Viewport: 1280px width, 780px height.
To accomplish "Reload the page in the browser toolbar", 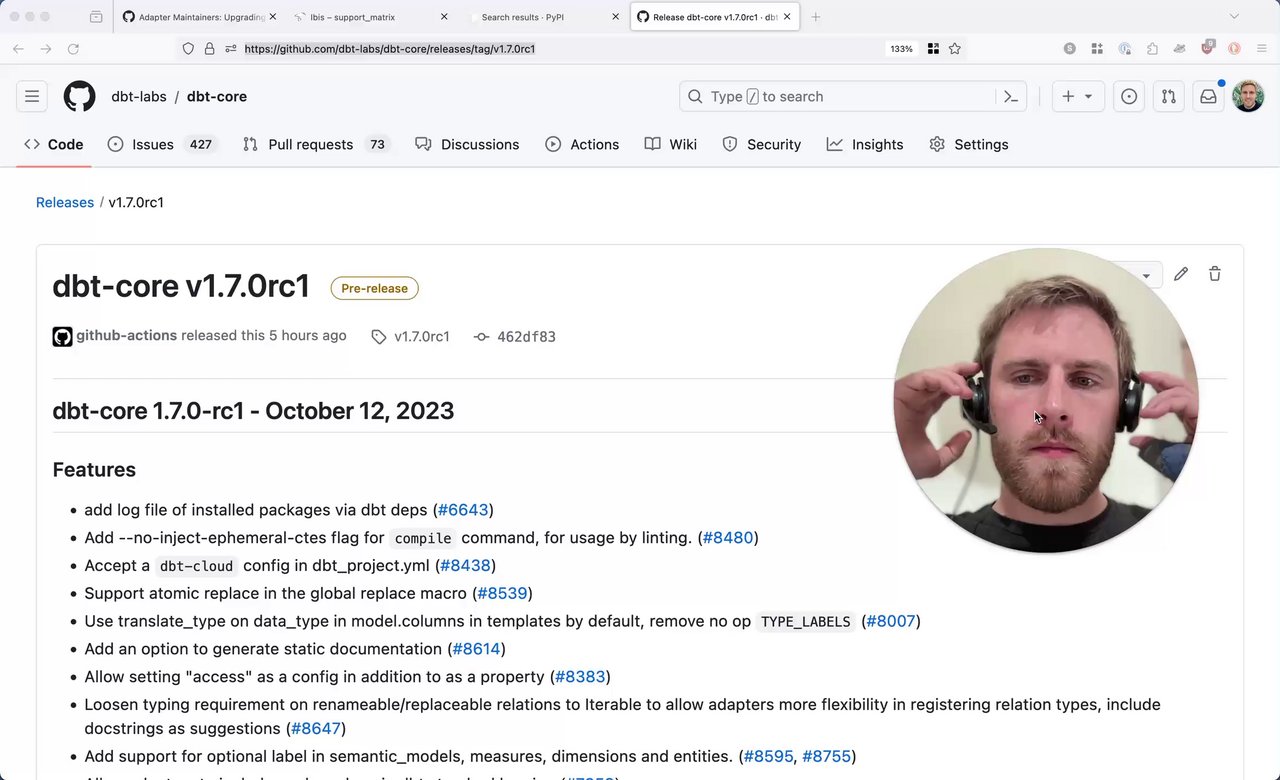I will click(x=73, y=48).
